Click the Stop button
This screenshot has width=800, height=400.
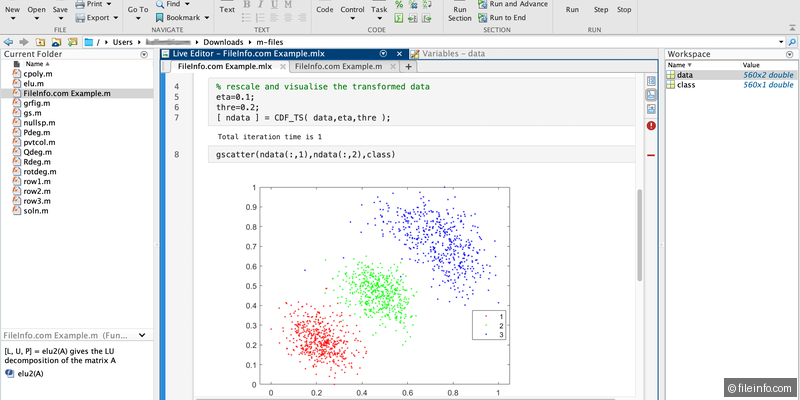click(624, 10)
